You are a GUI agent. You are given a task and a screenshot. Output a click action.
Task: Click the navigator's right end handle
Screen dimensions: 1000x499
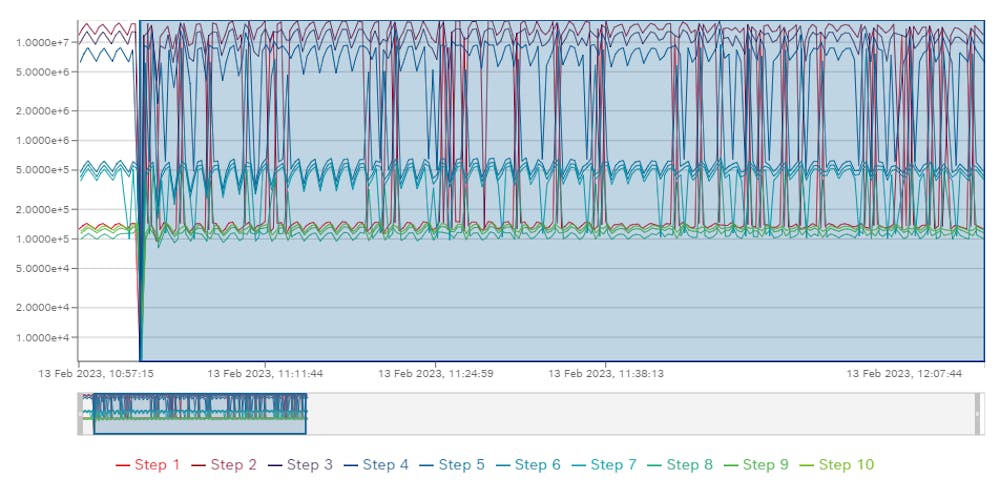(977, 413)
